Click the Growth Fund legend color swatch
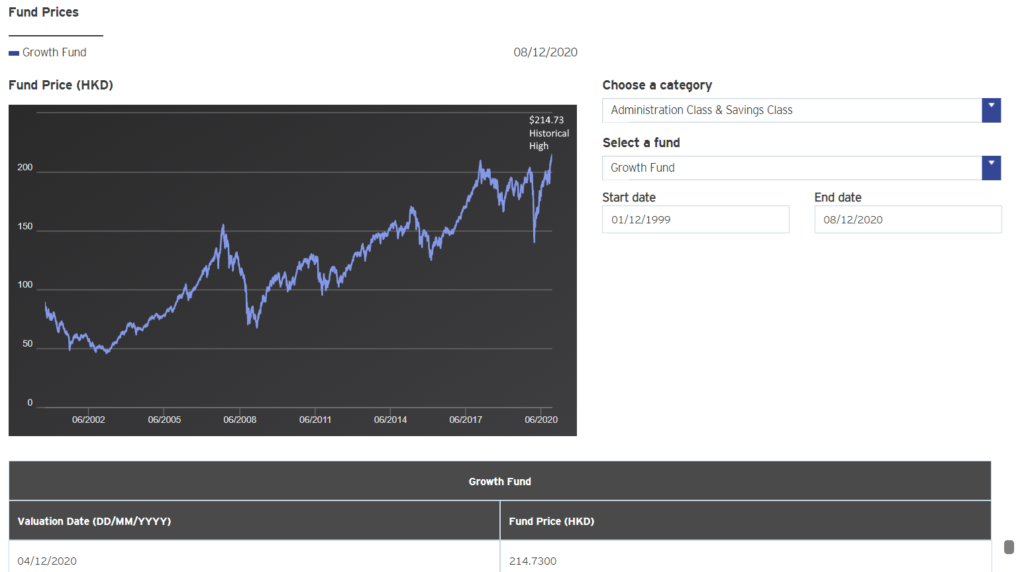This screenshot has height=572, width=1024. pos(14,53)
